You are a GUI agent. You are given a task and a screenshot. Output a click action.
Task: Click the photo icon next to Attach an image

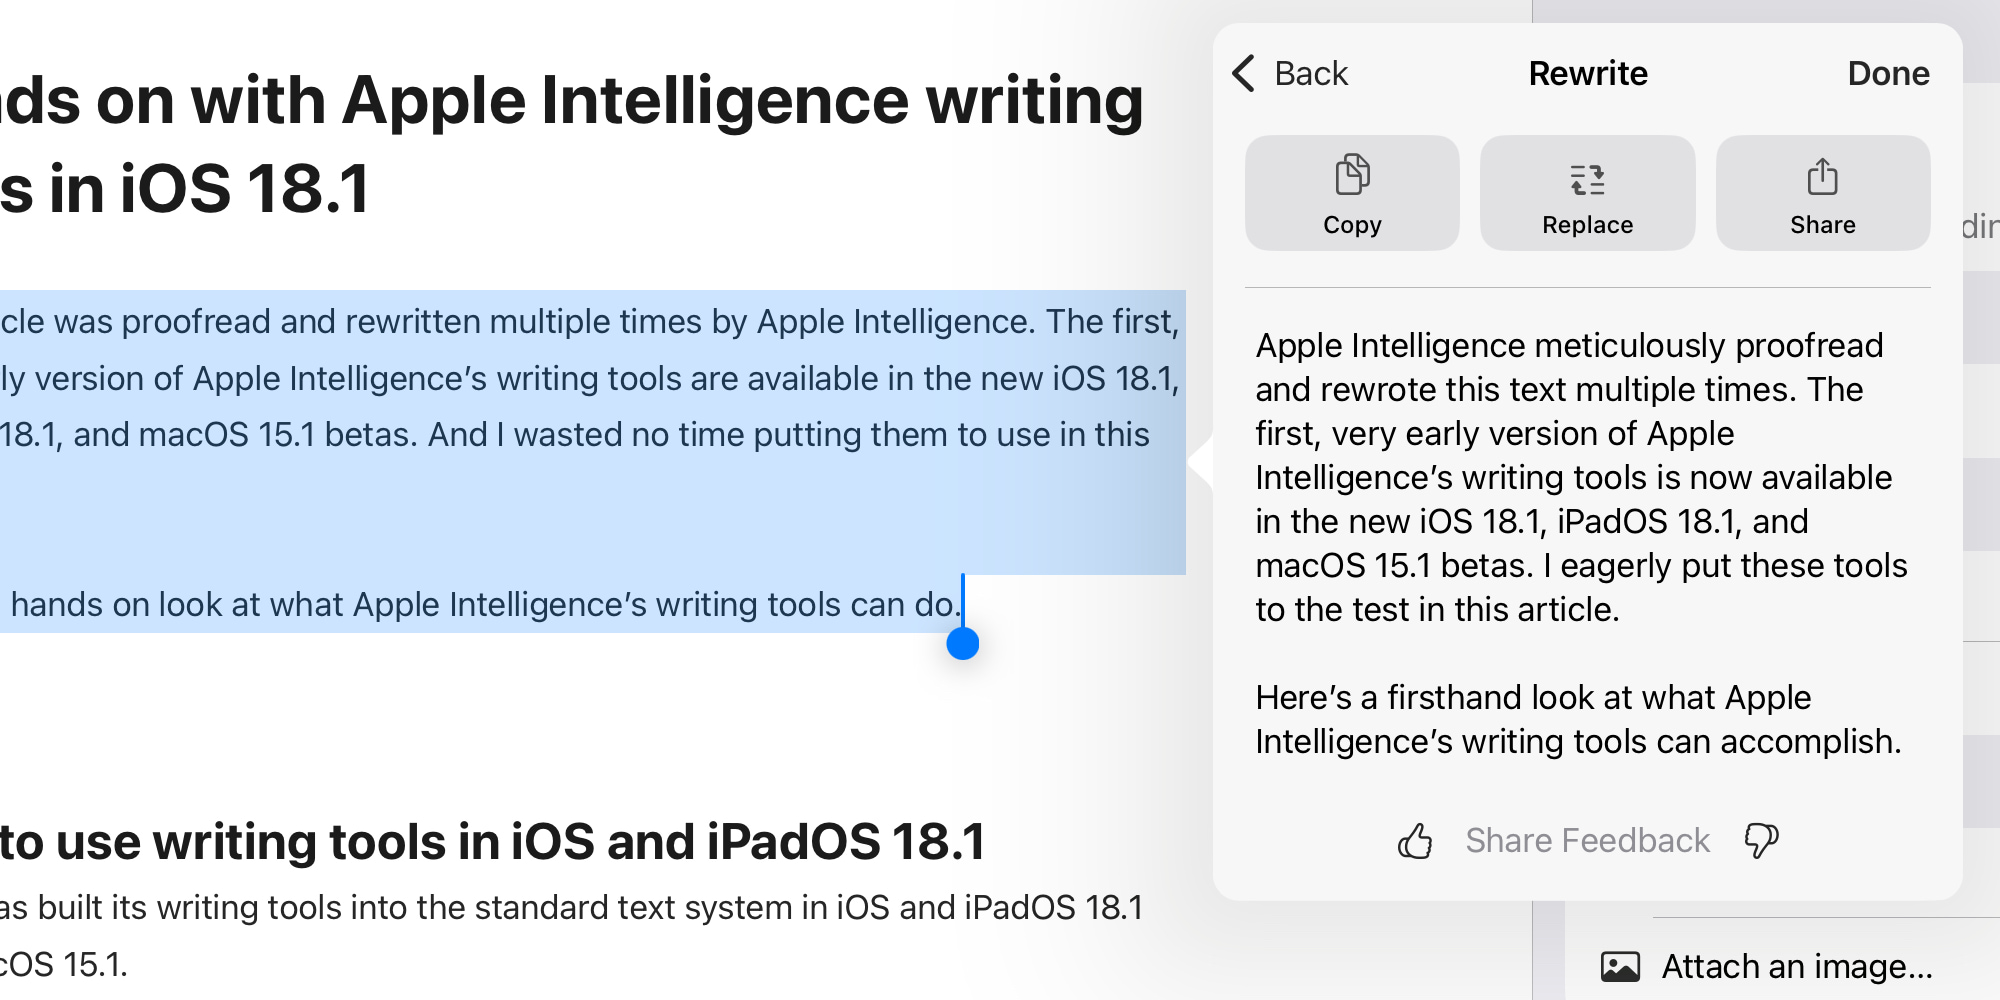point(1620,965)
